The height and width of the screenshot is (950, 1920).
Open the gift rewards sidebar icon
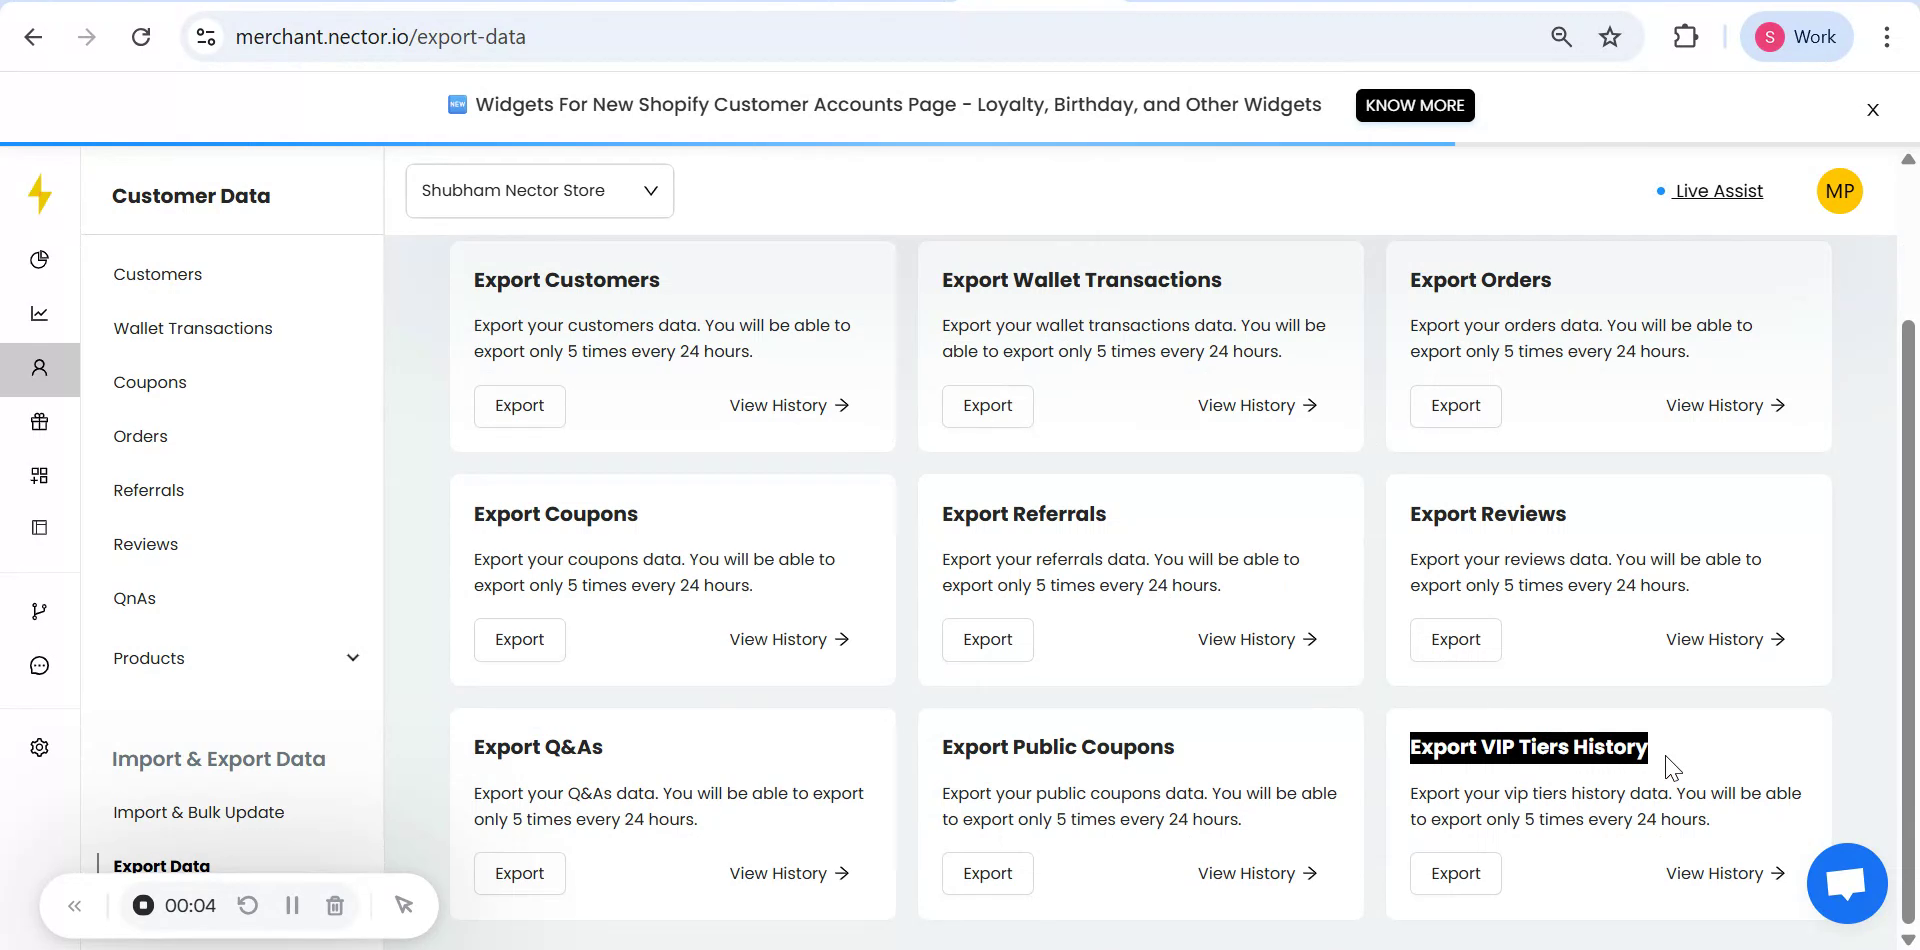coord(40,422)
